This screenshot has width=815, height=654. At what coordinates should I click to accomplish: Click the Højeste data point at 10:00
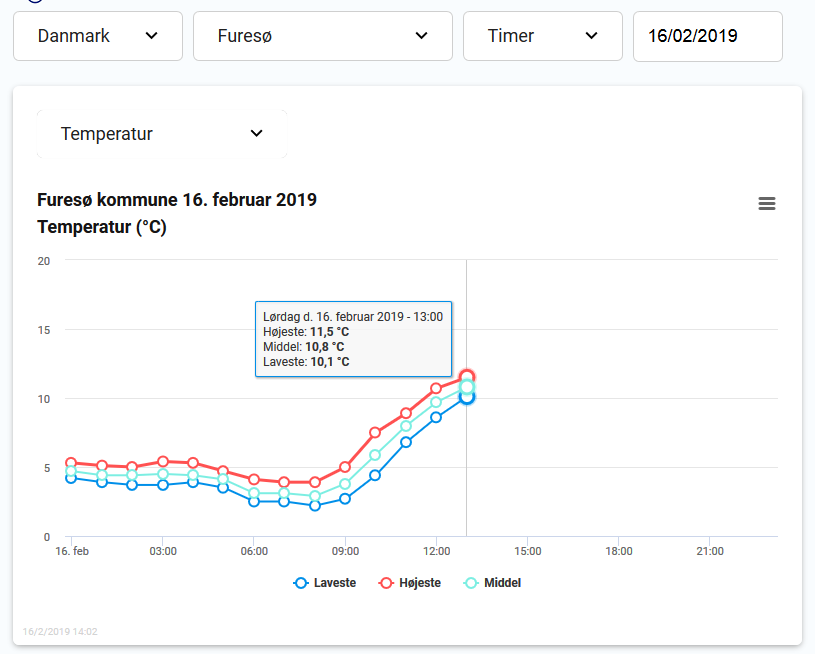point(375,433)
